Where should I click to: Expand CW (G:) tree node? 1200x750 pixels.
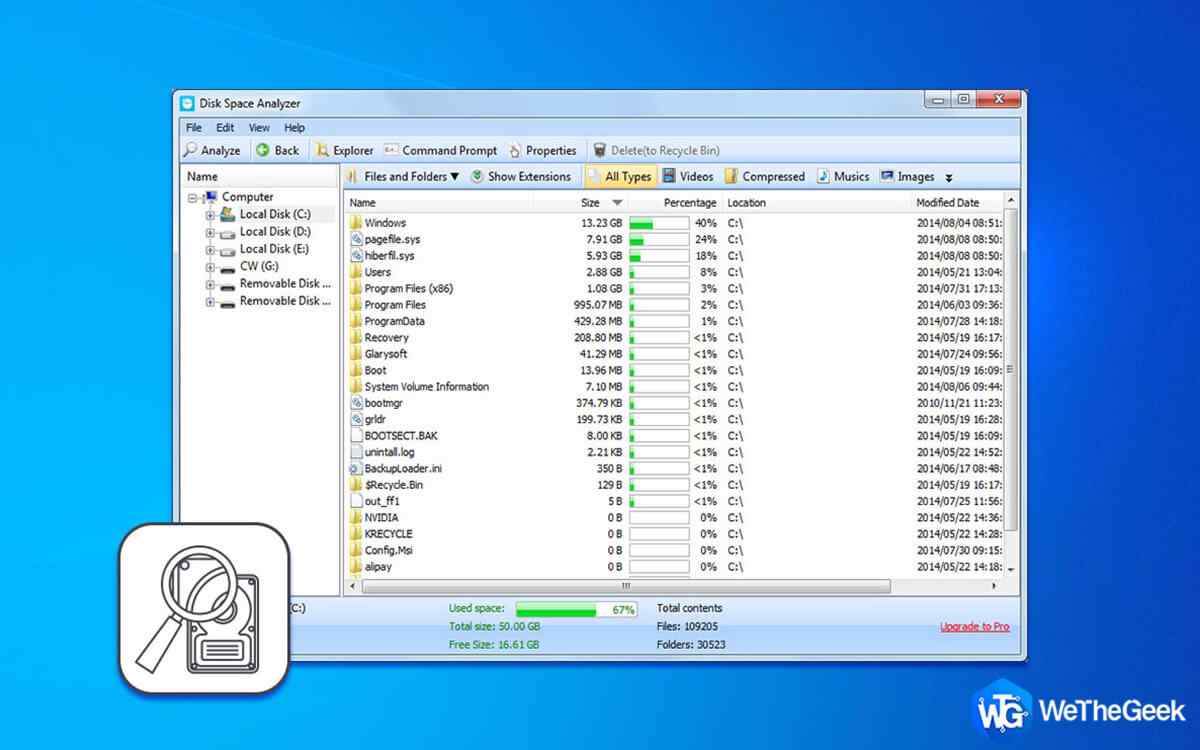(210, 267)
